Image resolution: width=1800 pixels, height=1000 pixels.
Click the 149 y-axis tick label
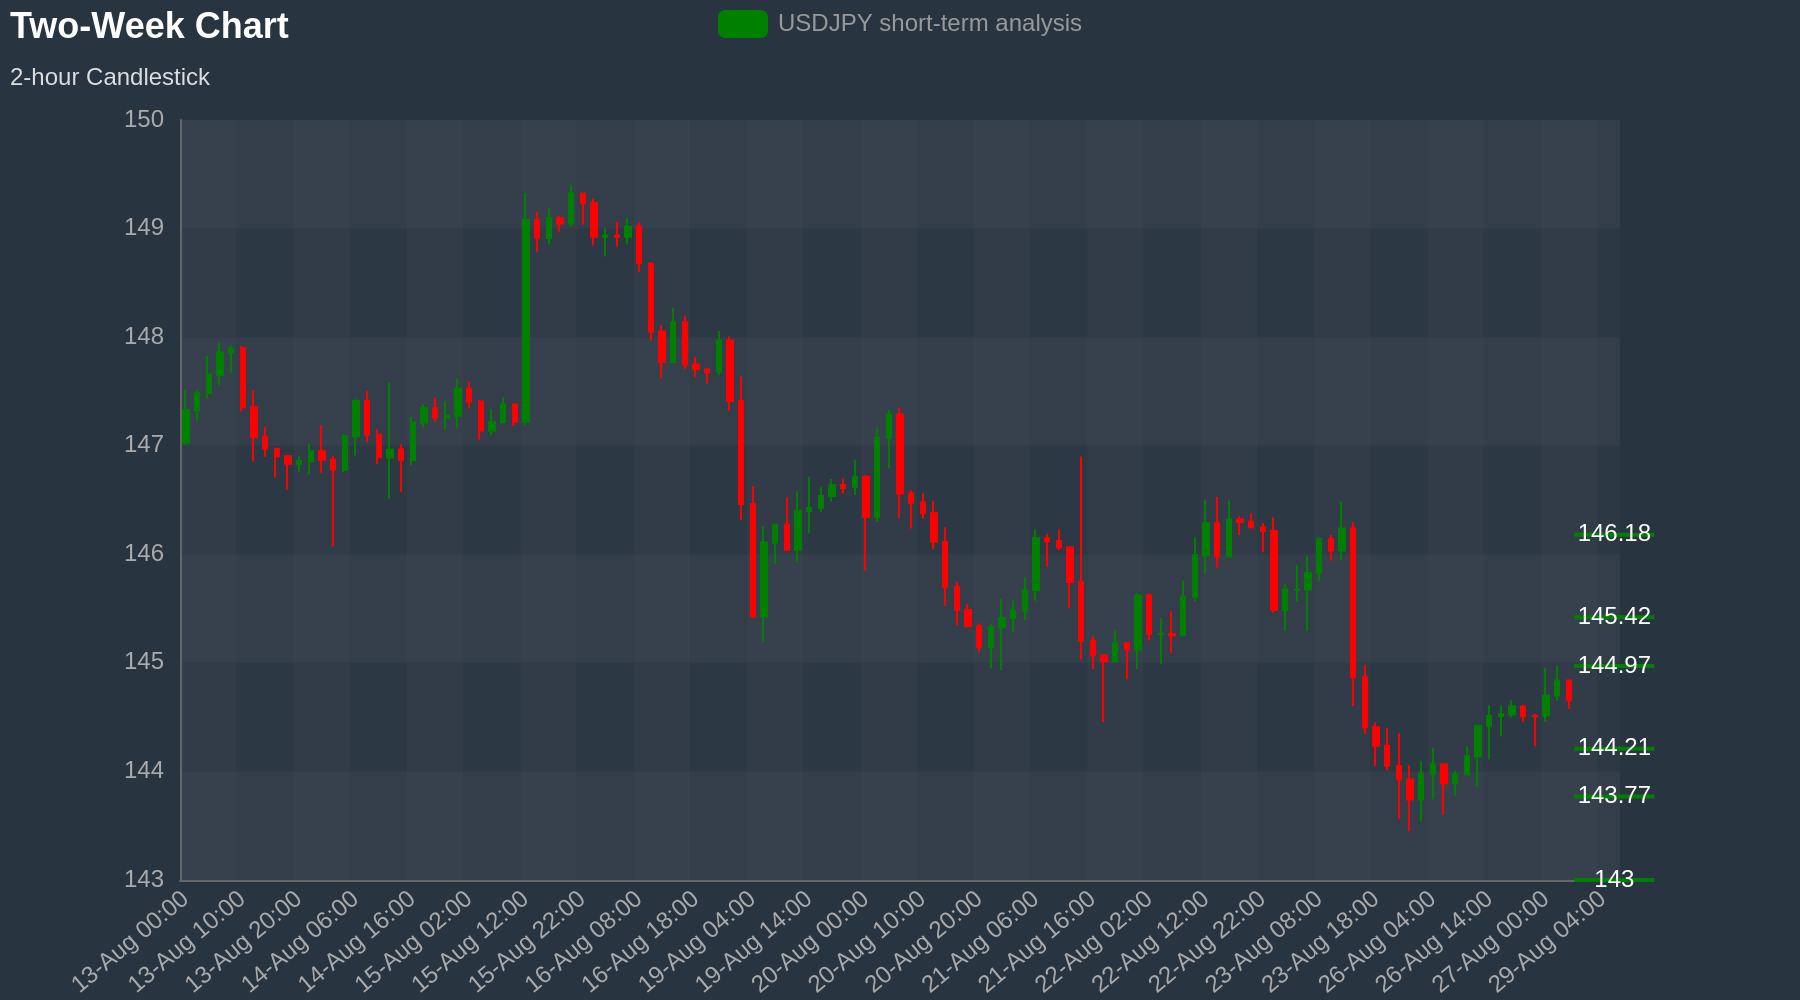click(x=144, y=228)
